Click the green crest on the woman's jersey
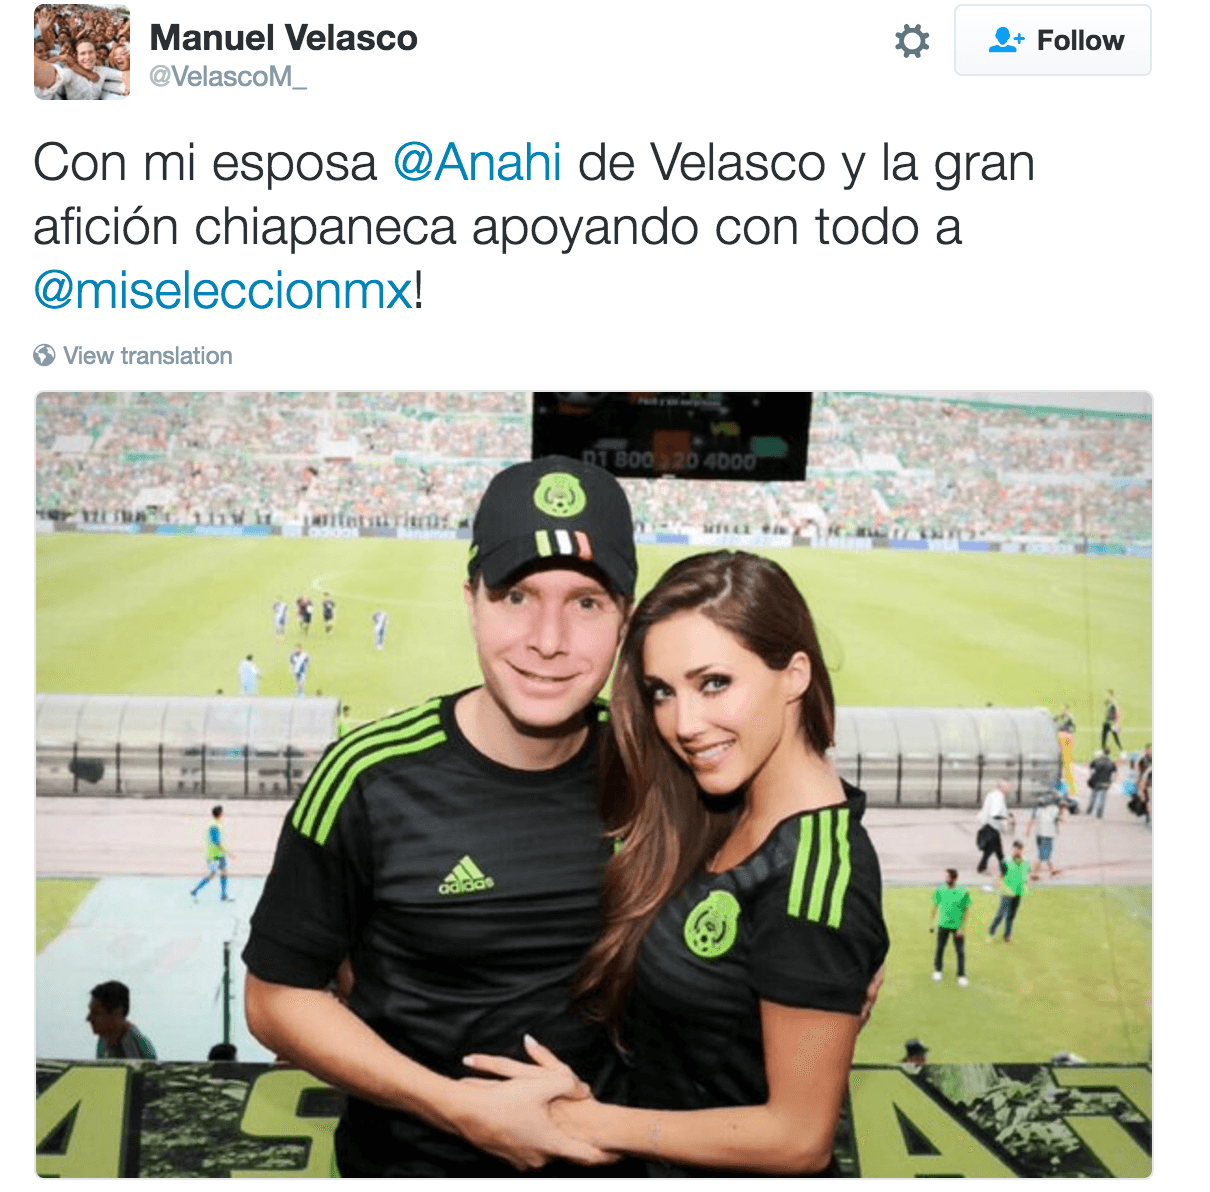This screenshot has height=1192, width=1210. point(712,923)
